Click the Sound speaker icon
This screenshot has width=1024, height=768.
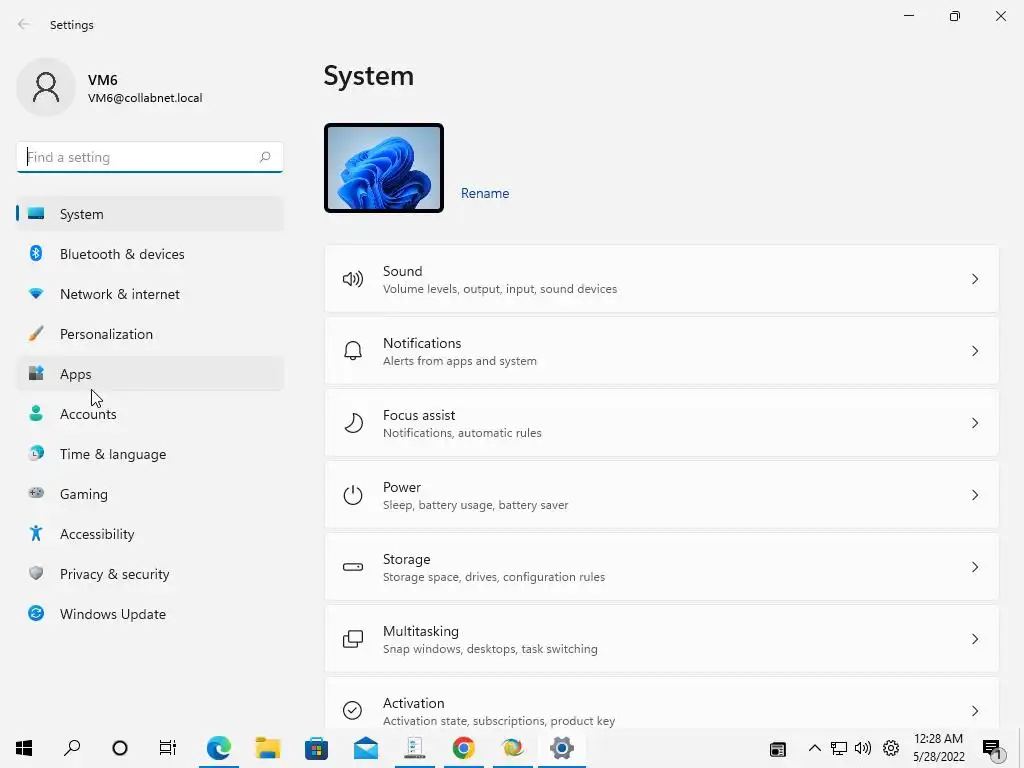pos(353,280)
